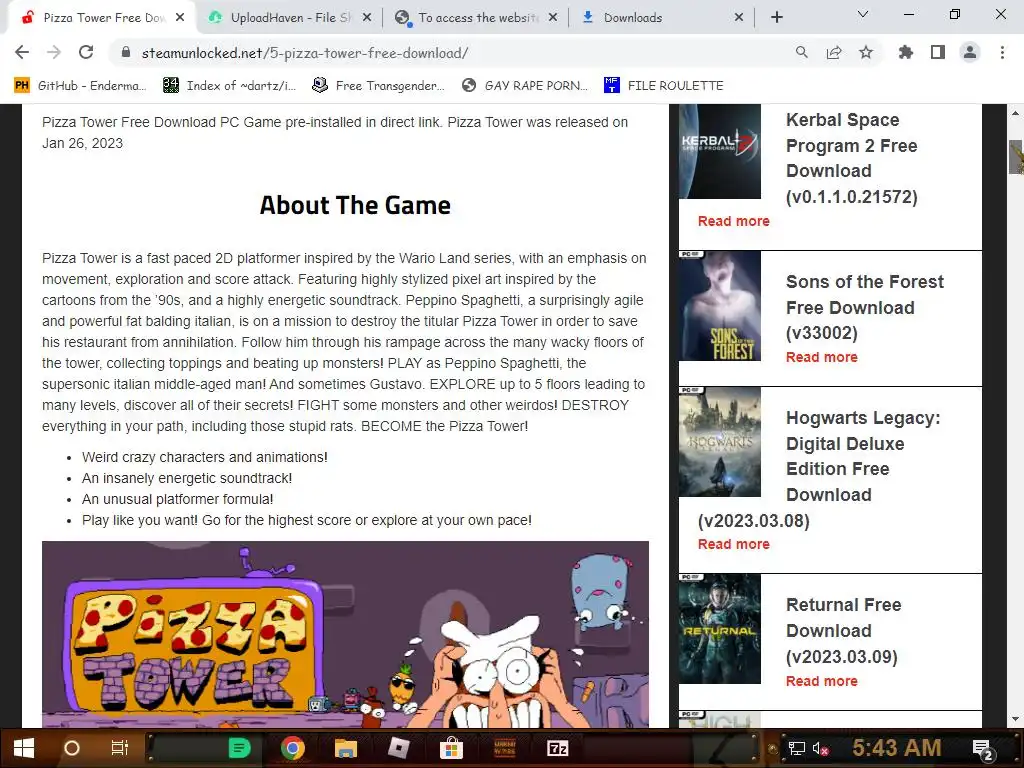Open Returnal Free Download title
1024x768 pixels.
click(843, 630)
